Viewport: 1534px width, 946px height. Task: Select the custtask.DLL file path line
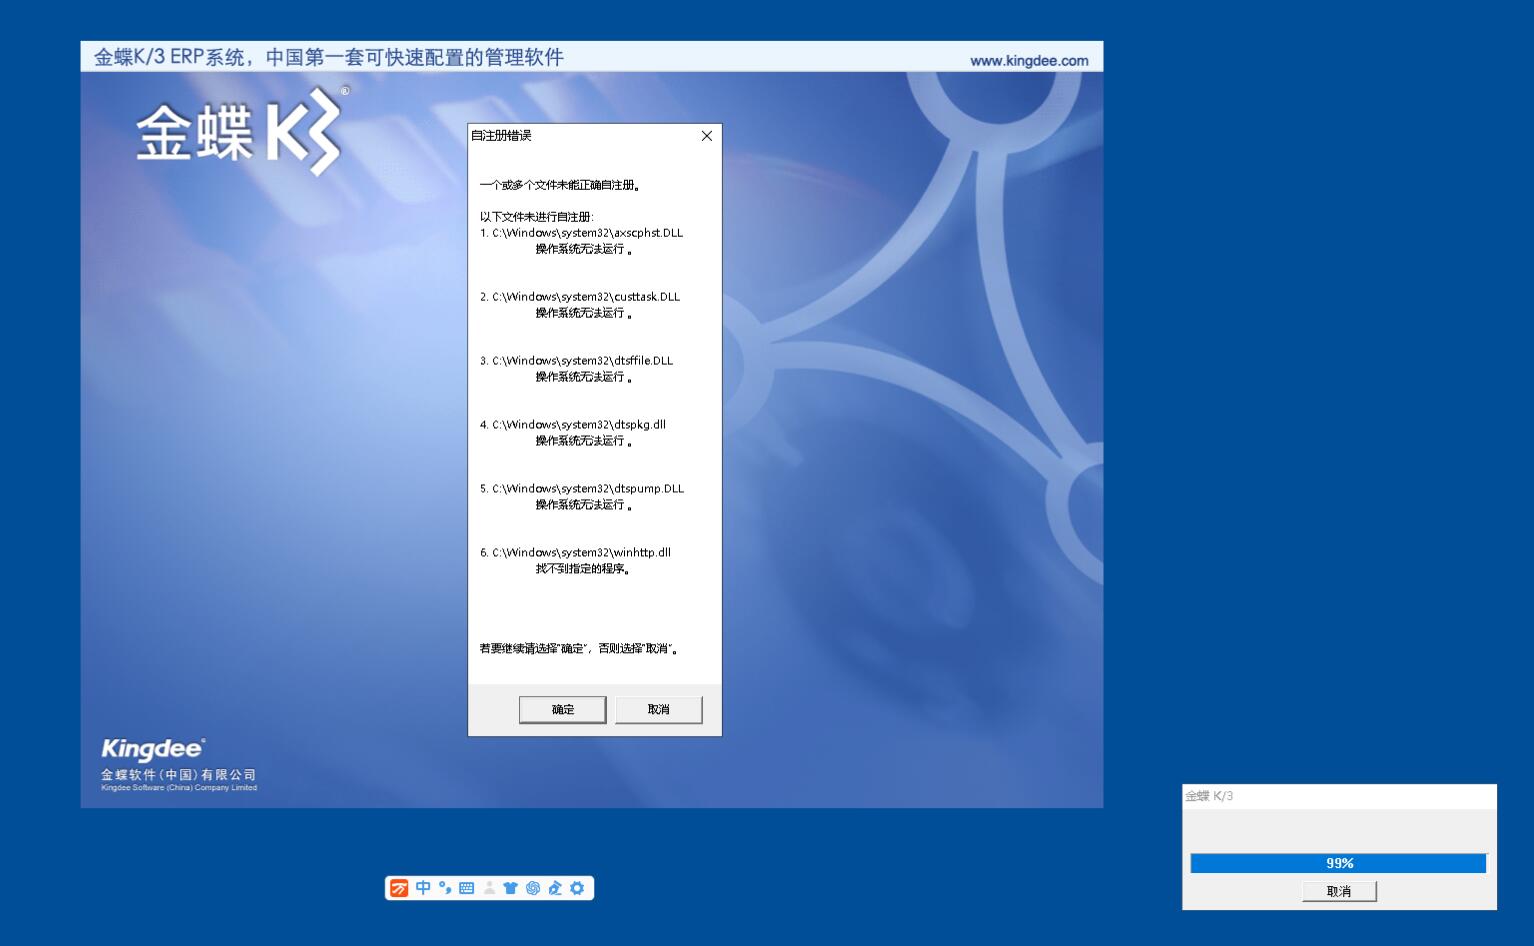click(580, 297)
